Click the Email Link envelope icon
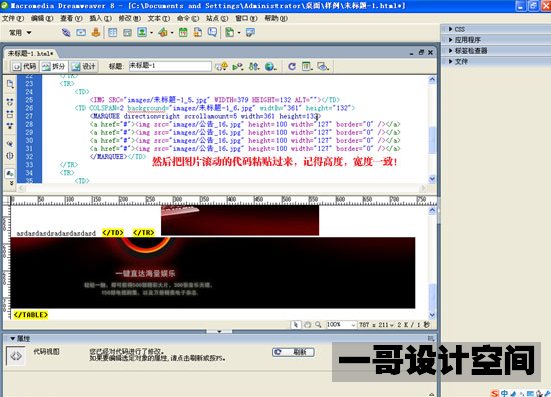 (81, 33)
